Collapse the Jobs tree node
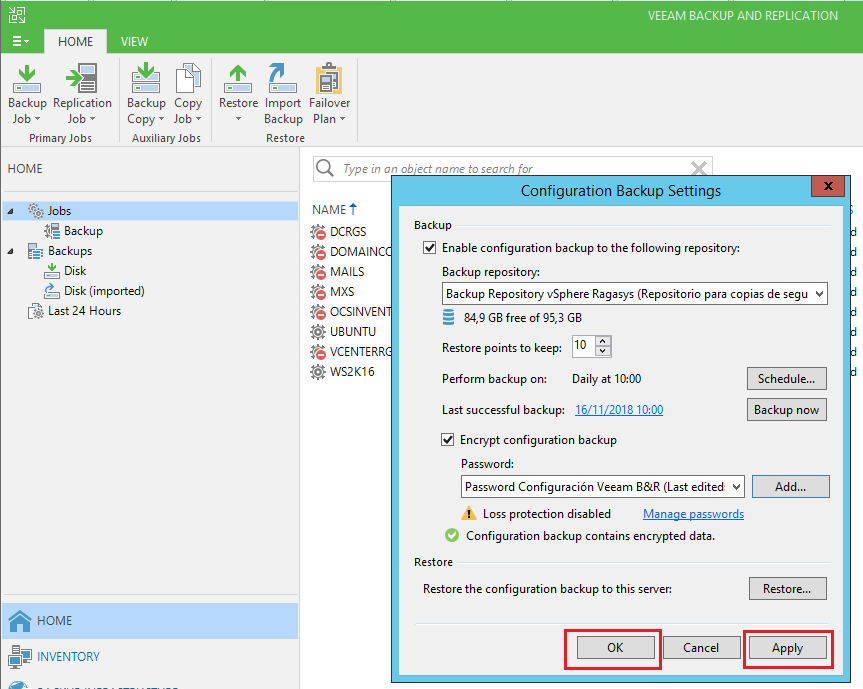Viewport: 863px width, 689px height. (x=10, y=211)
